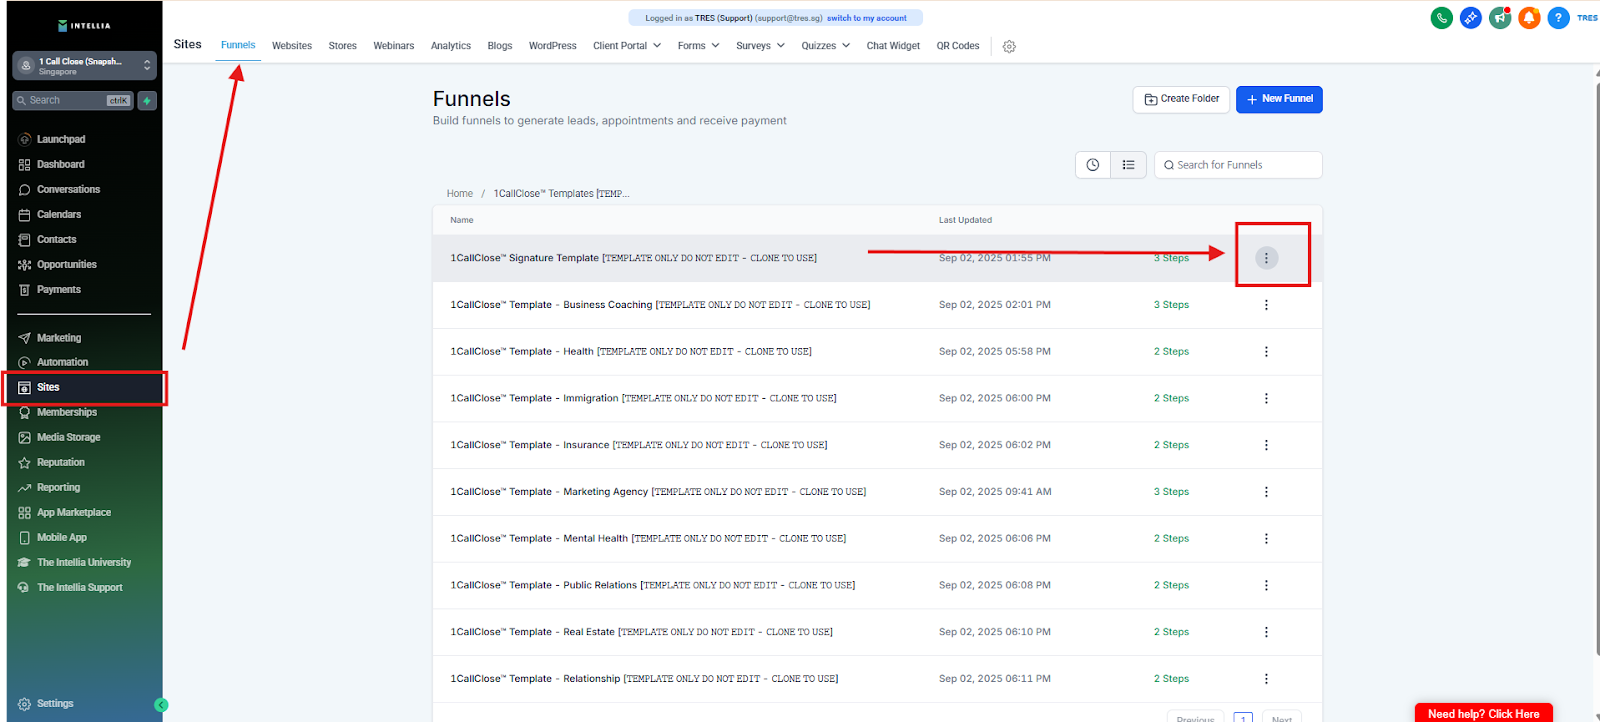Open three-dot menu for Public Relations template
This screenshot has height=722, width=1600.
(x=1266, y=585)
